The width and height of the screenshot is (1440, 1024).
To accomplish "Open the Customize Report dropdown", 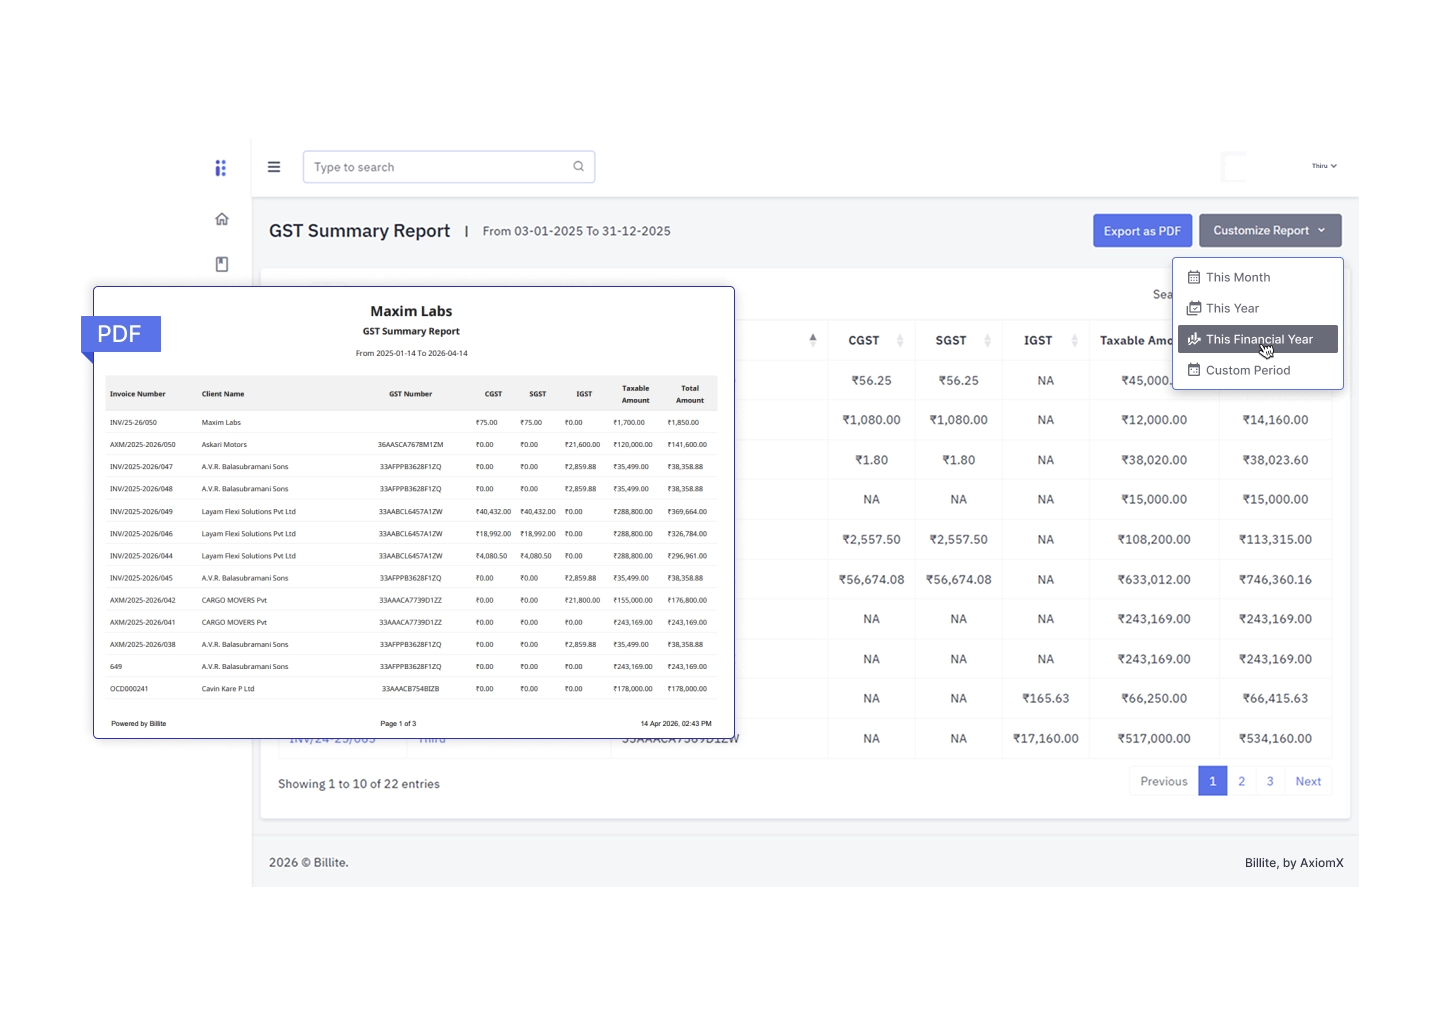I will [1269, 230].
